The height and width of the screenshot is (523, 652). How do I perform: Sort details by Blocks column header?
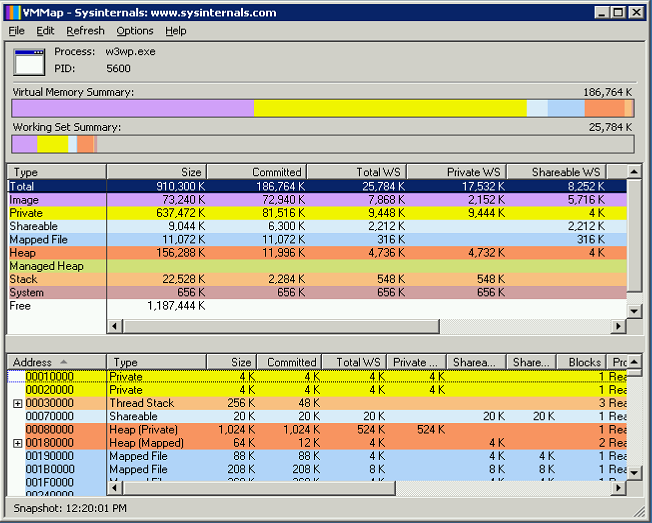click(581, 362)
